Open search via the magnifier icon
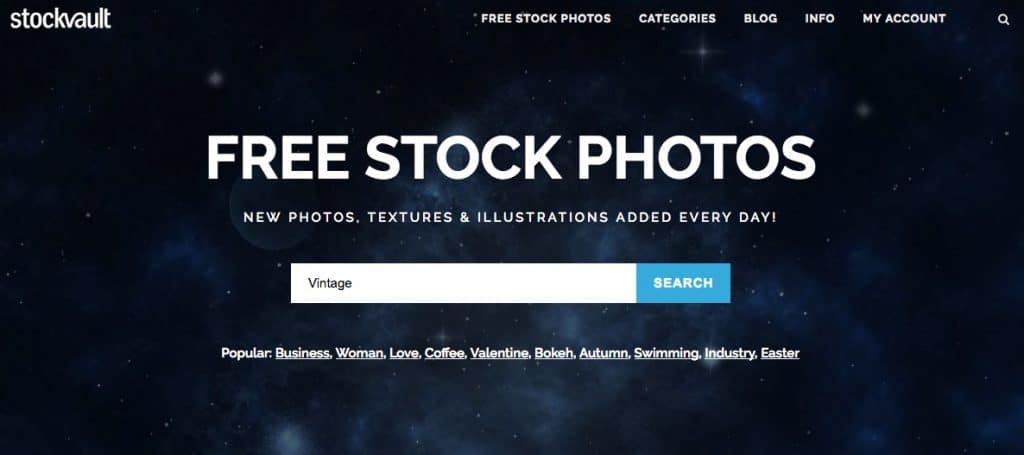Viewport: 1024px width, 455px height. 1004,20
